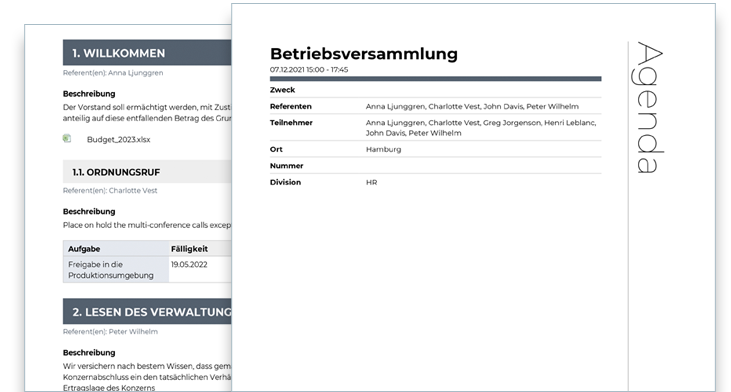Click Beschreibung heading under ORDNUNGSRUF
Viewport: 731px width, 392px height.
89,212
